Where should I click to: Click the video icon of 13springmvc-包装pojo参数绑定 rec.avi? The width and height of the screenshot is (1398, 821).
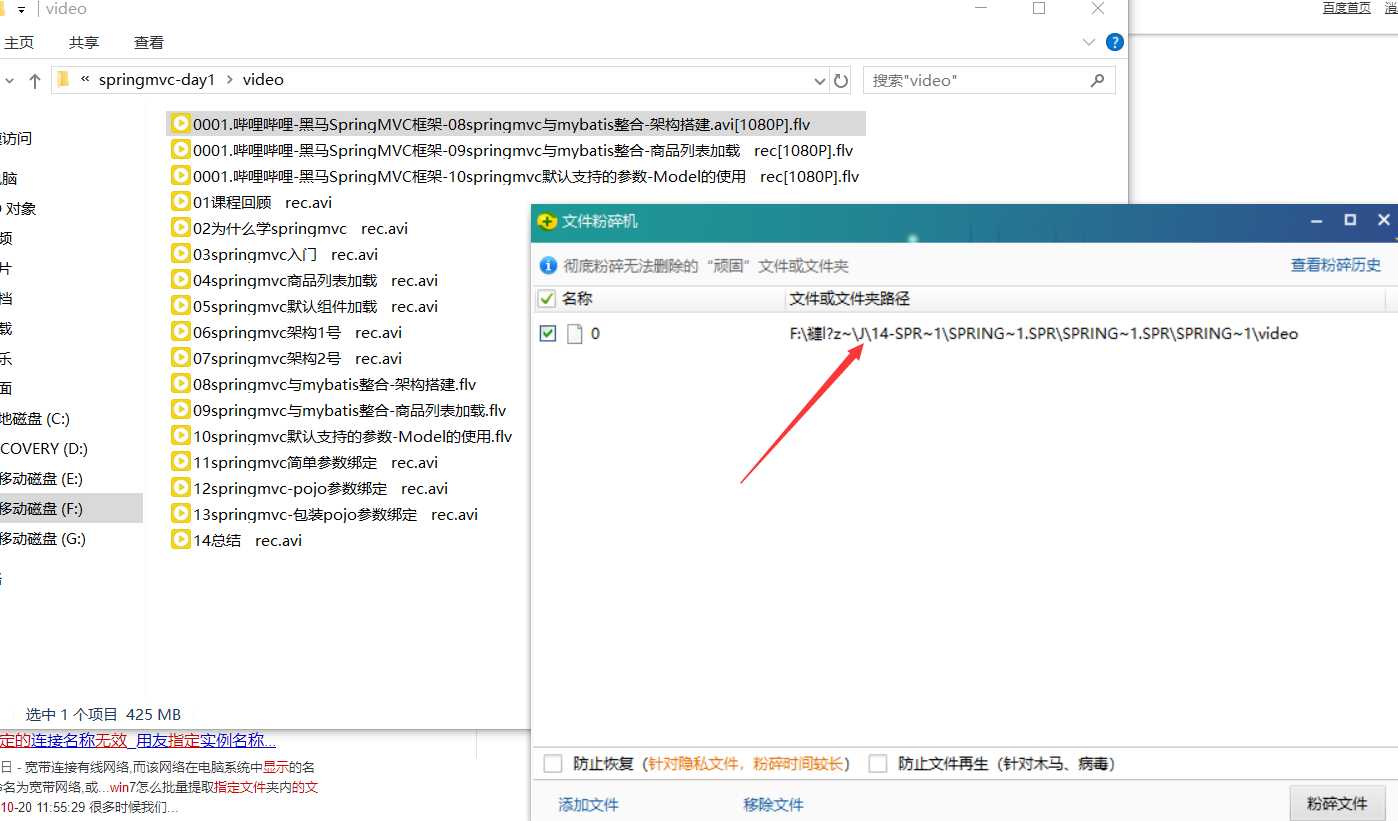point(181,514)
